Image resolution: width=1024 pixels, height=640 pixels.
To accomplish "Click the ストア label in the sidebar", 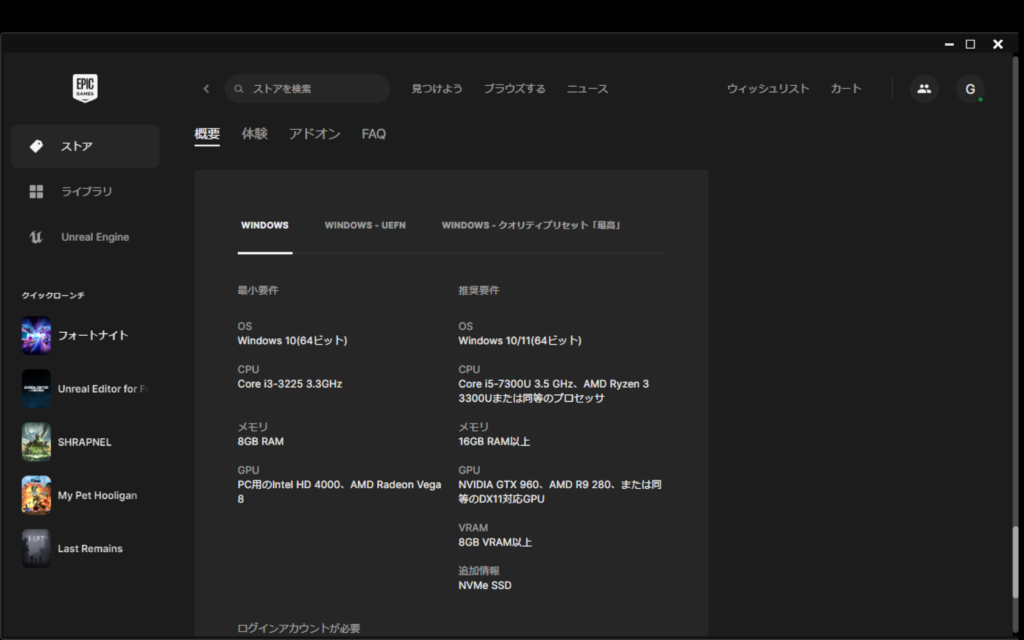I will tap(76, 146).
